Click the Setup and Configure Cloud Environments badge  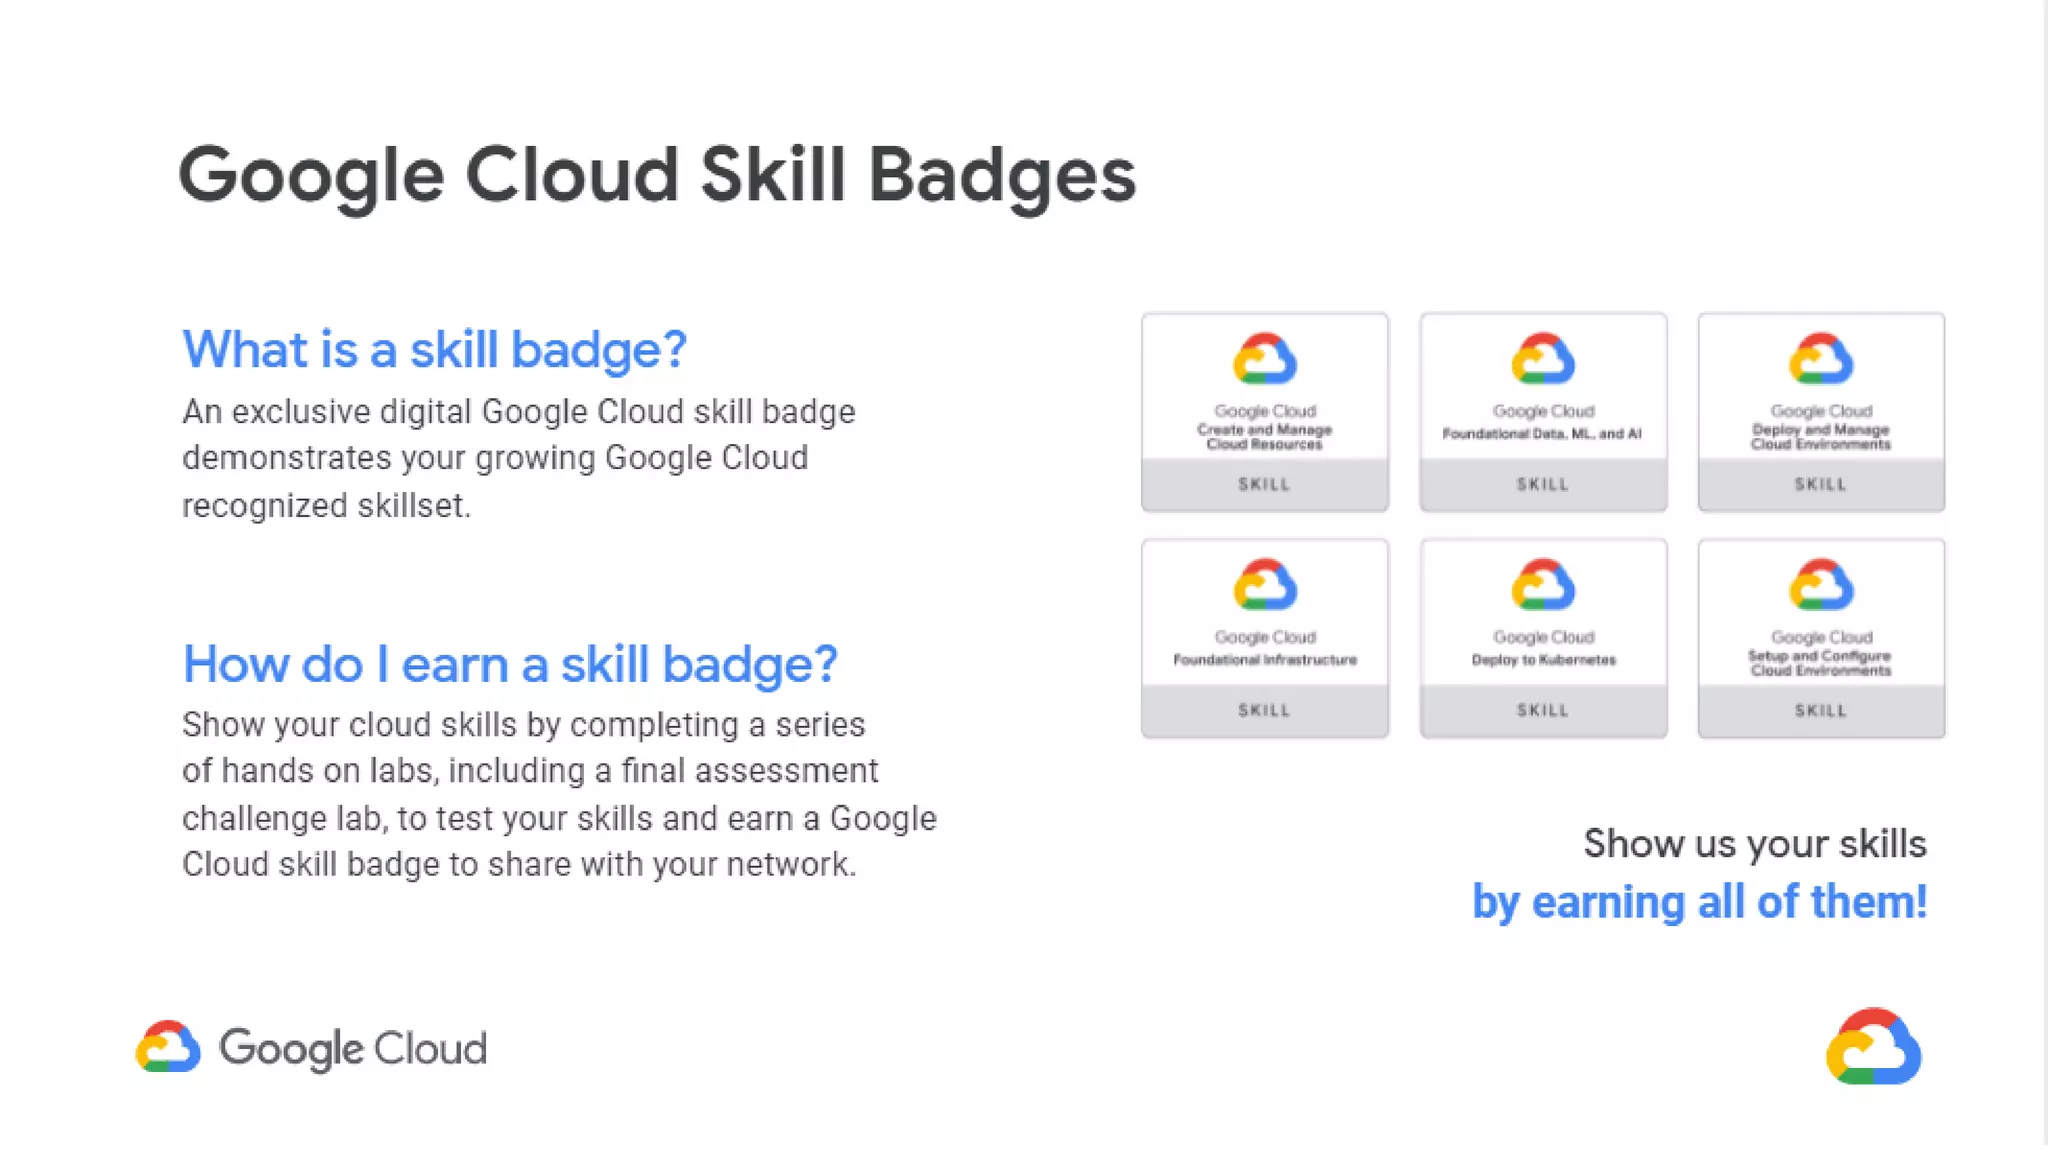coord(1820,639)
